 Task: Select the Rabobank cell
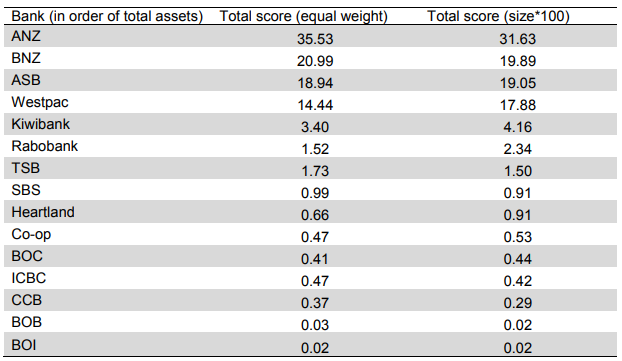44,146
